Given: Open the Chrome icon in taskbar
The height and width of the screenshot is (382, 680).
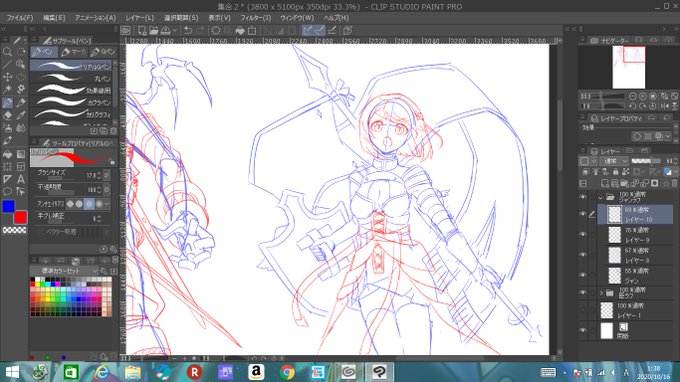Looking at the screenshot, I should click(x=287, y=372).
